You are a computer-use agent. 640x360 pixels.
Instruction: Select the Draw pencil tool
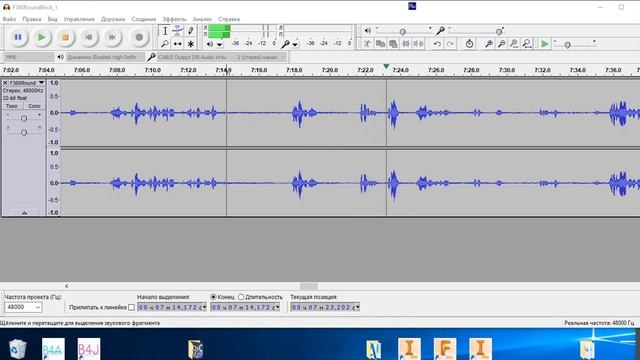[191, 31]
